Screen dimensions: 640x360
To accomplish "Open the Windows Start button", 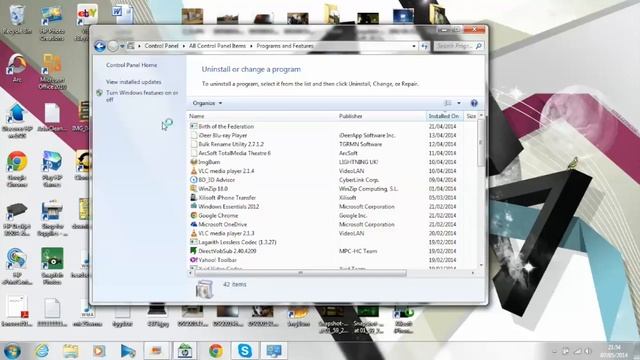I will pos(12,351).
